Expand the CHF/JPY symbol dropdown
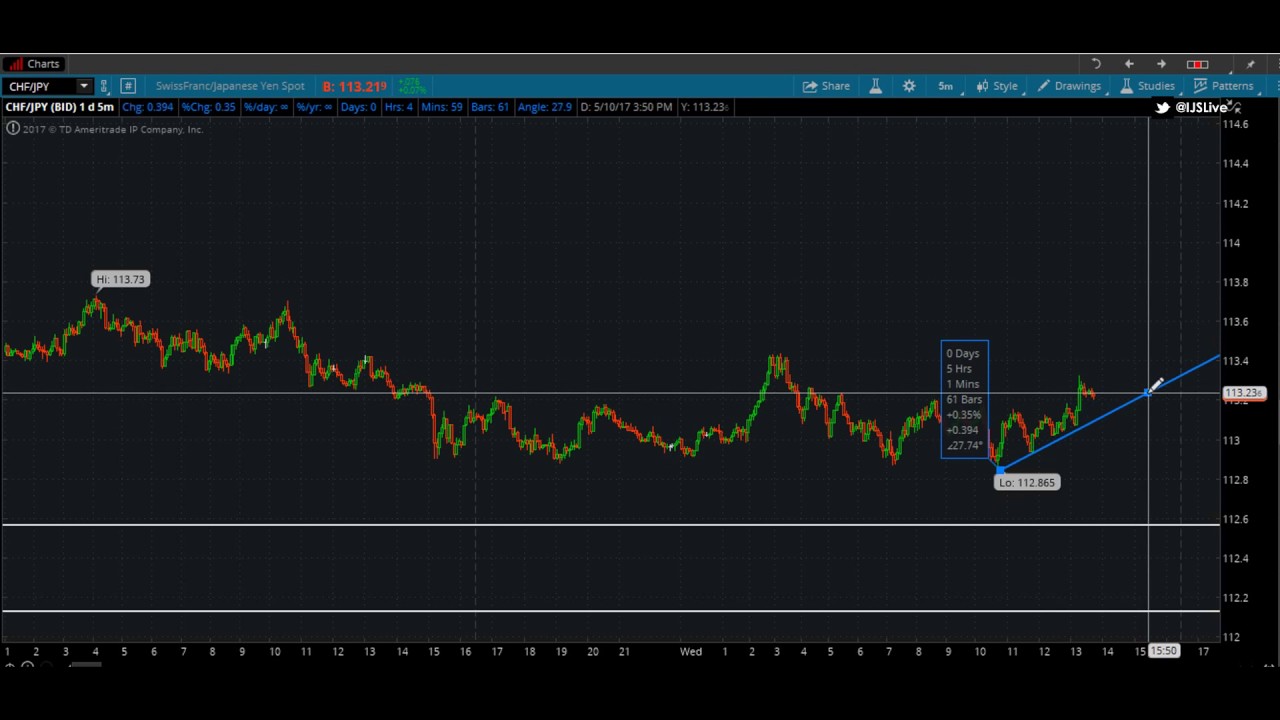Image resolution: width=1280 pixels, height=720 pixels. (84, 86)
